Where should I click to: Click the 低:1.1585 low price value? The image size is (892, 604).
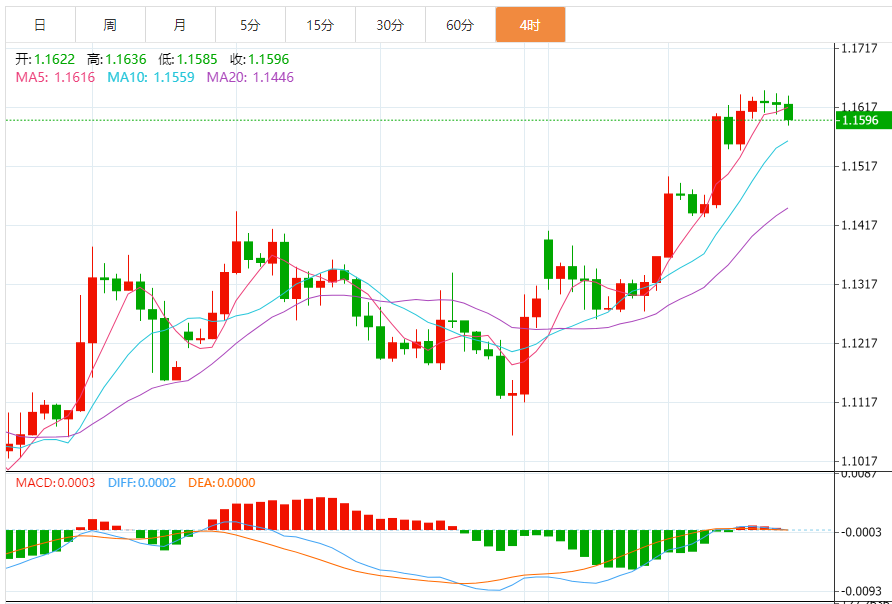click(x=188, y=59)
